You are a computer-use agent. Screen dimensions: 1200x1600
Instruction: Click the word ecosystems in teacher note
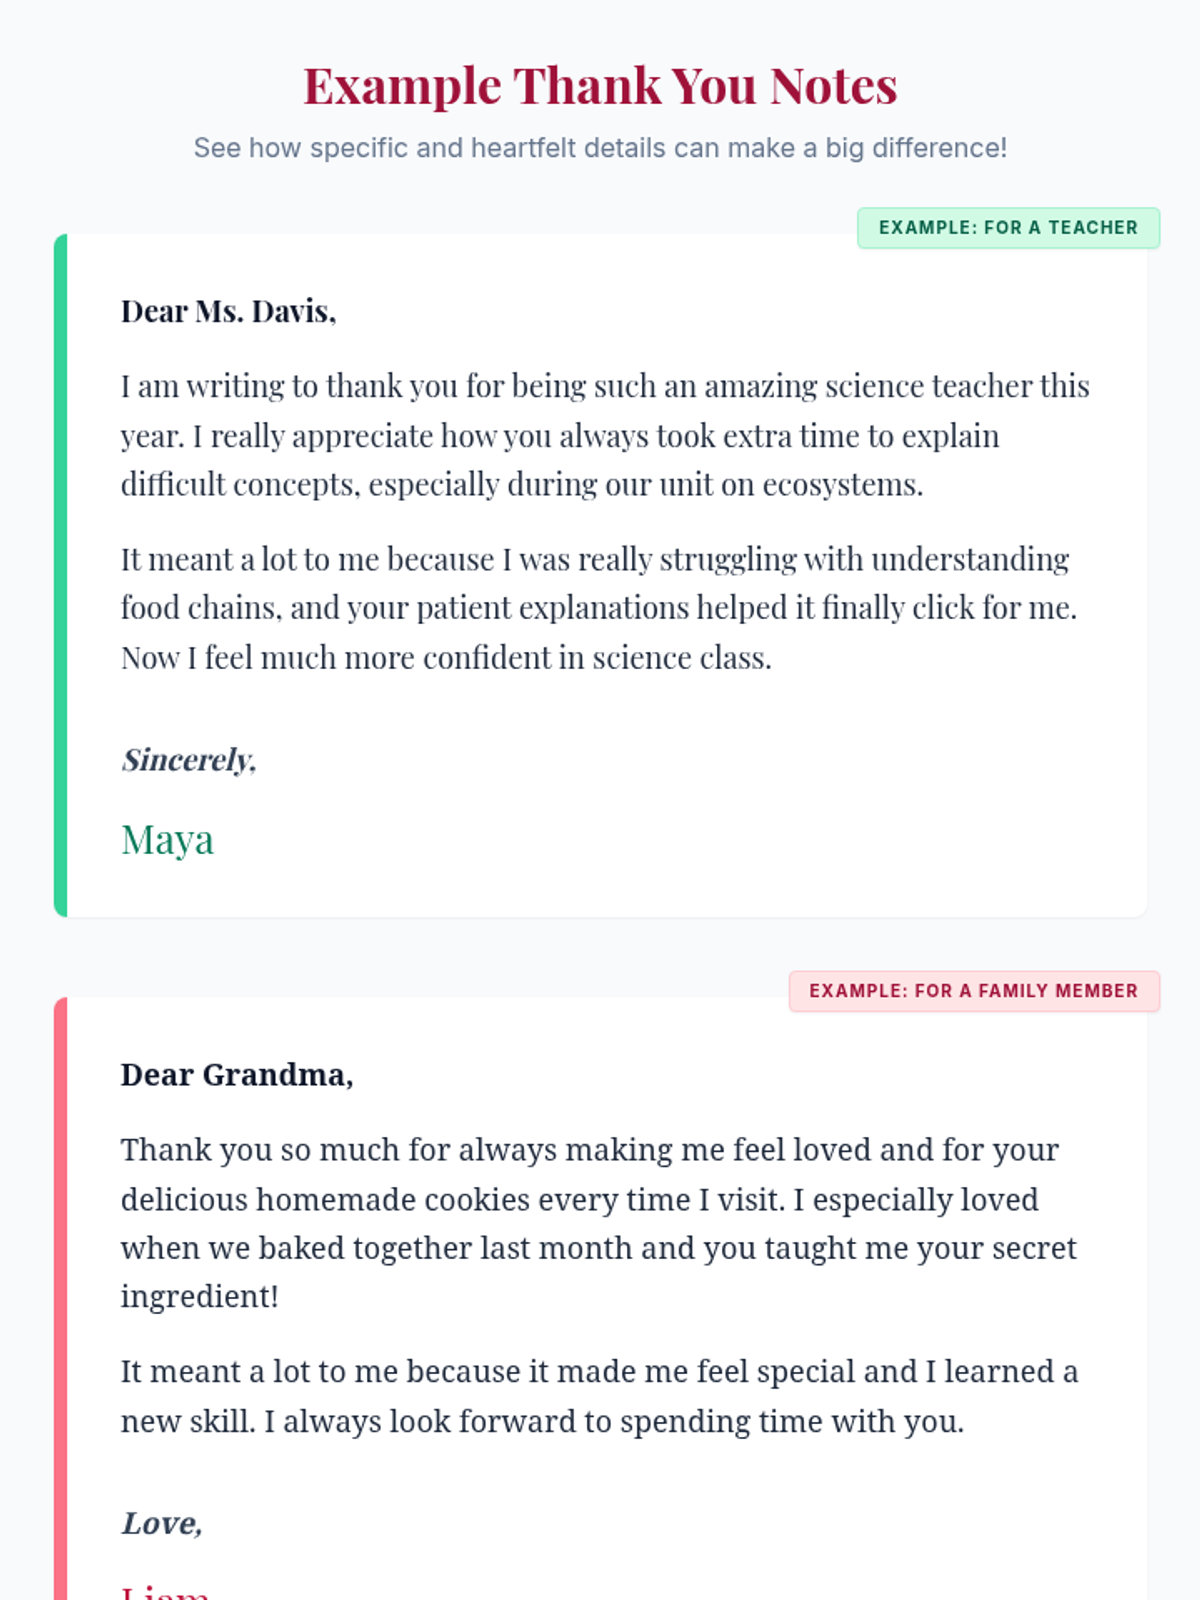[x=841, y=486]
